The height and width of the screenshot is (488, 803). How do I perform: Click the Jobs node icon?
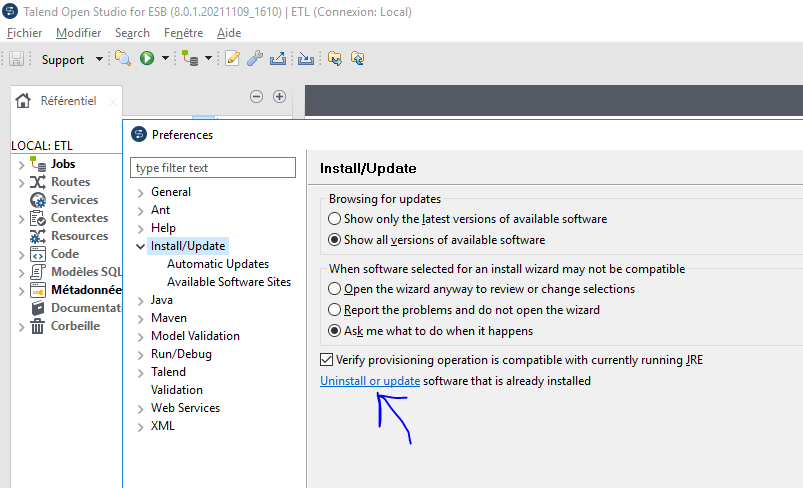click(x=38, y=164)
